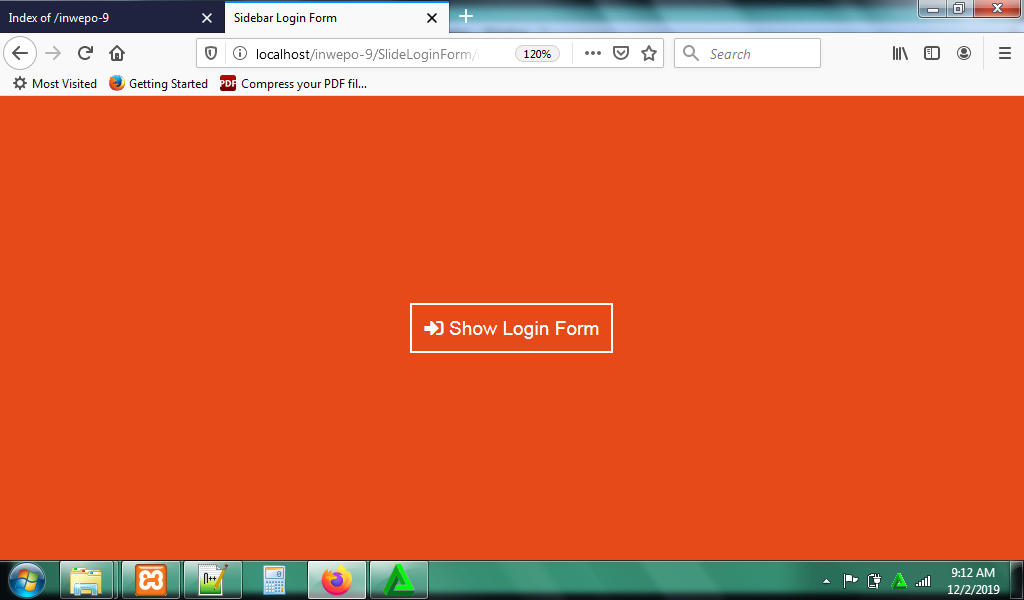Open Action Center flag icon
This screenshot has width=1024, height=600.
tap(850, 580)
